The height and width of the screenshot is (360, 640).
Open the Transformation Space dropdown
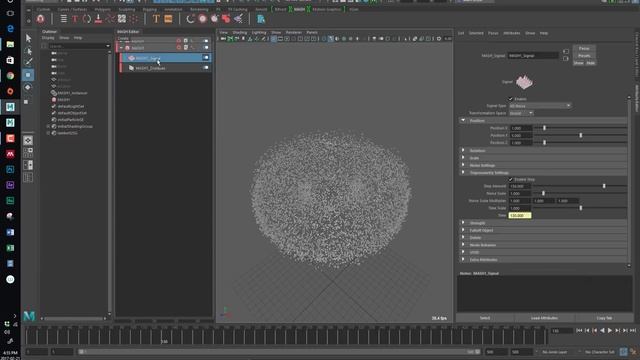521,113
